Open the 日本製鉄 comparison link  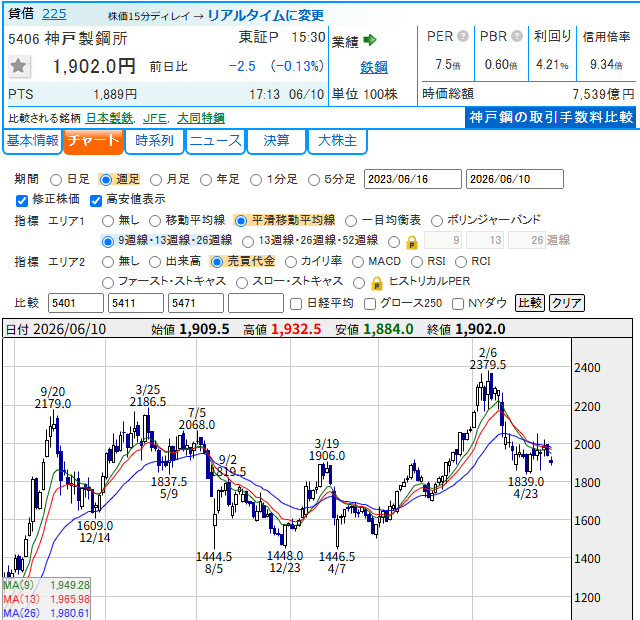pos(109,118)
